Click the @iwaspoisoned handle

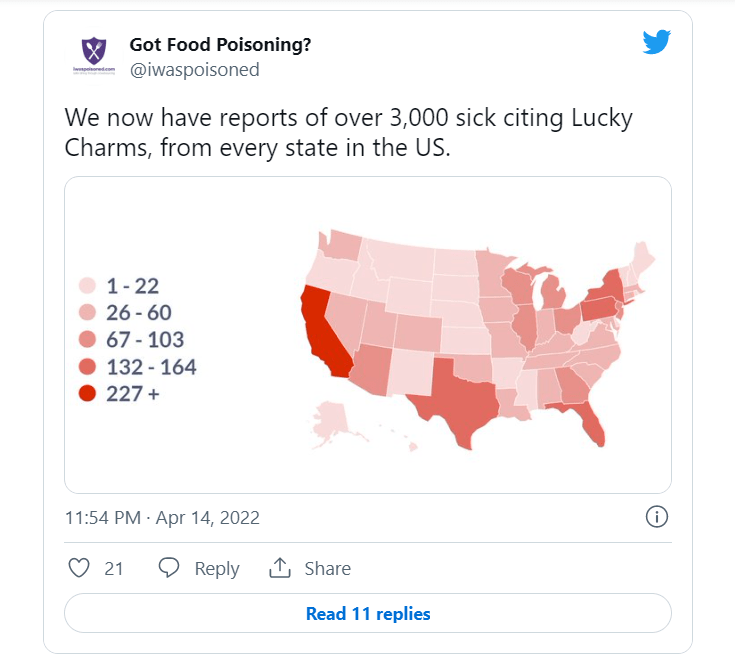click(x=194, y=69)
